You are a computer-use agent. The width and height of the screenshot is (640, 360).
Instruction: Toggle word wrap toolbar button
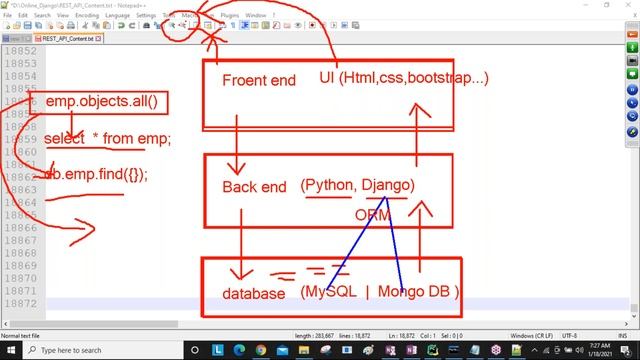coord(222,25)
